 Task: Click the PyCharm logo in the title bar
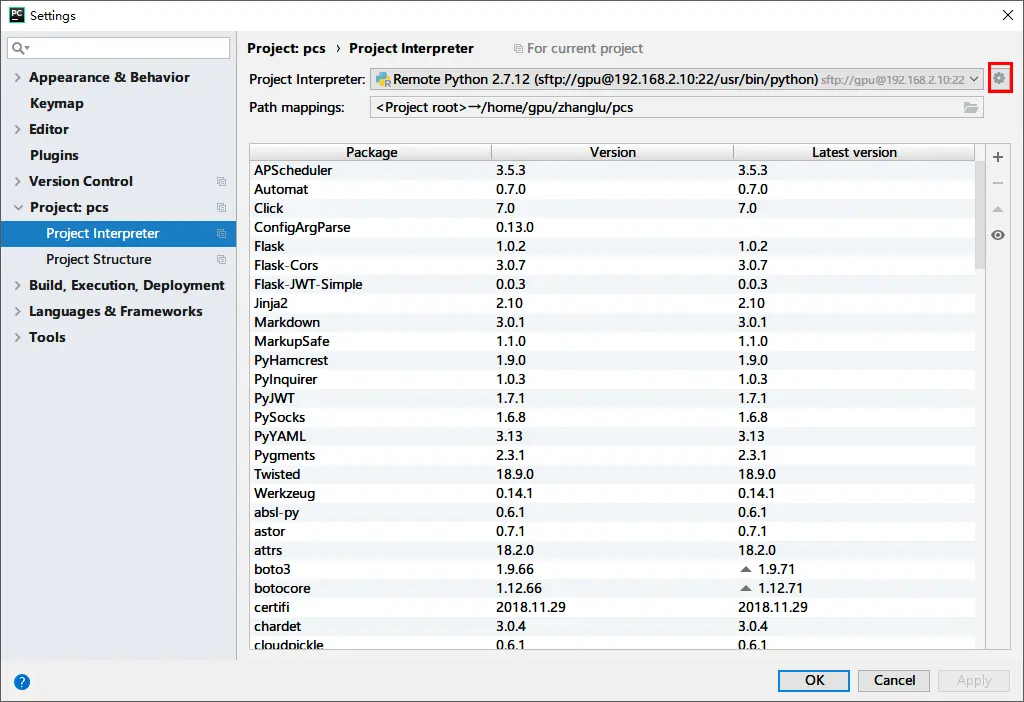(x=17, y=15)
